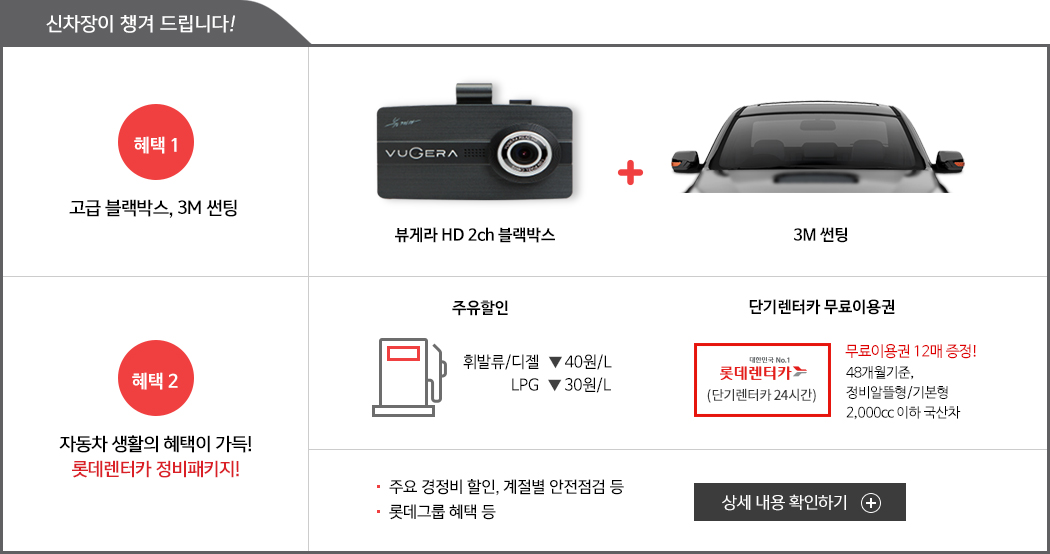
Task: Click the 단기렌터카 무료이용권 heading
Action: click(x=822, y=307)
